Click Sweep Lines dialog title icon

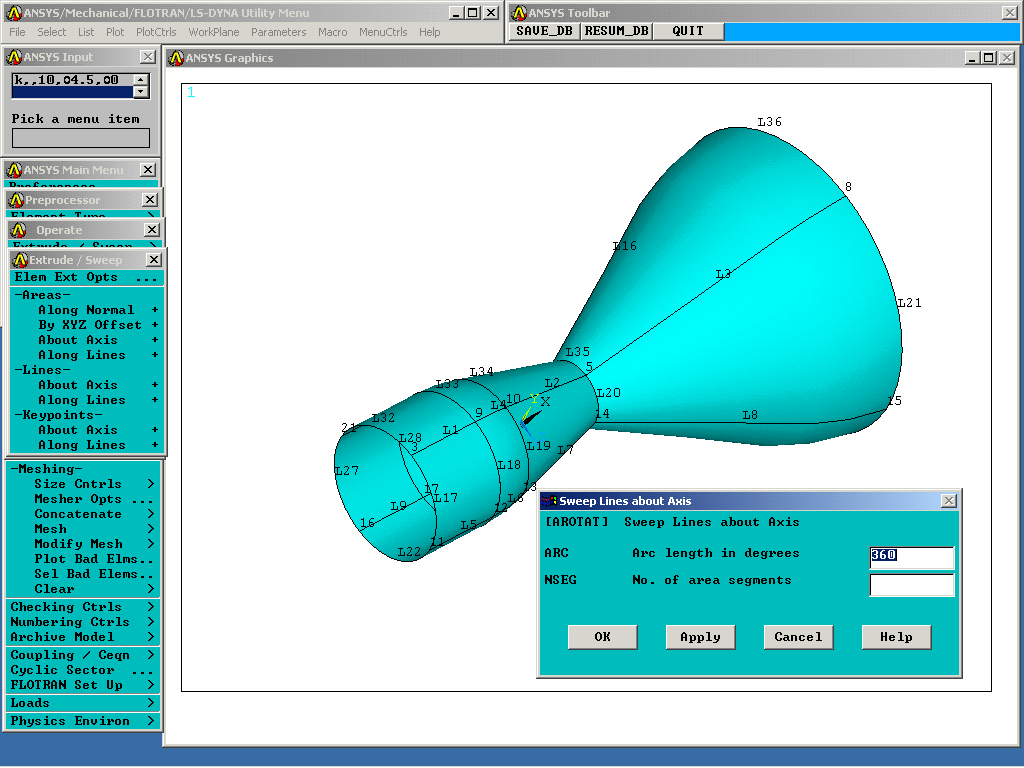pyautogui.click(x=549, y=501)
